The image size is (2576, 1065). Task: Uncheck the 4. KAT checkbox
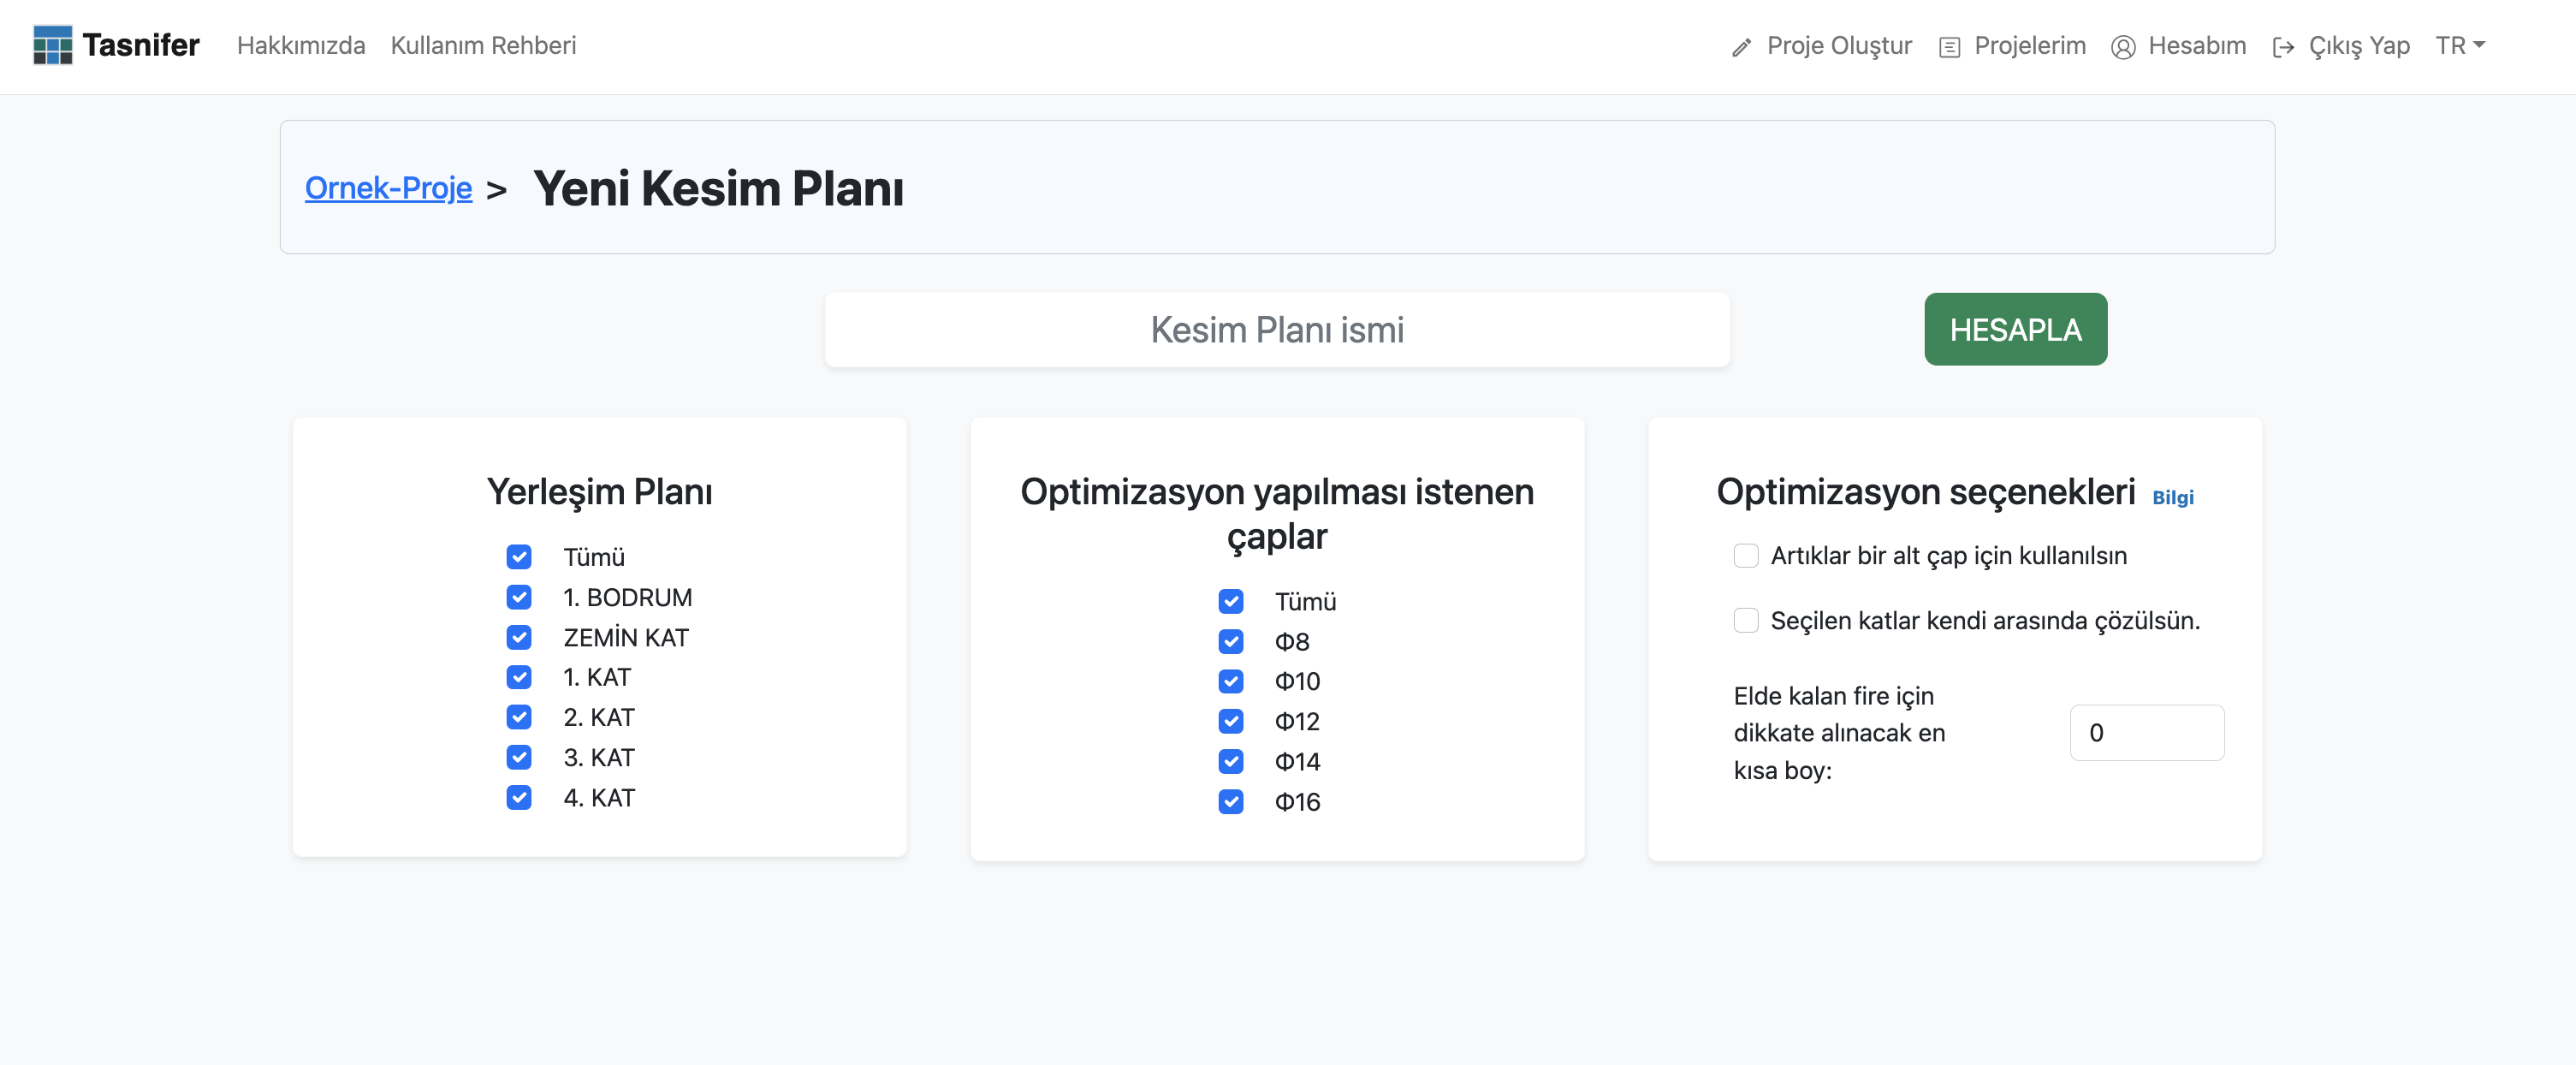(519, 797)
